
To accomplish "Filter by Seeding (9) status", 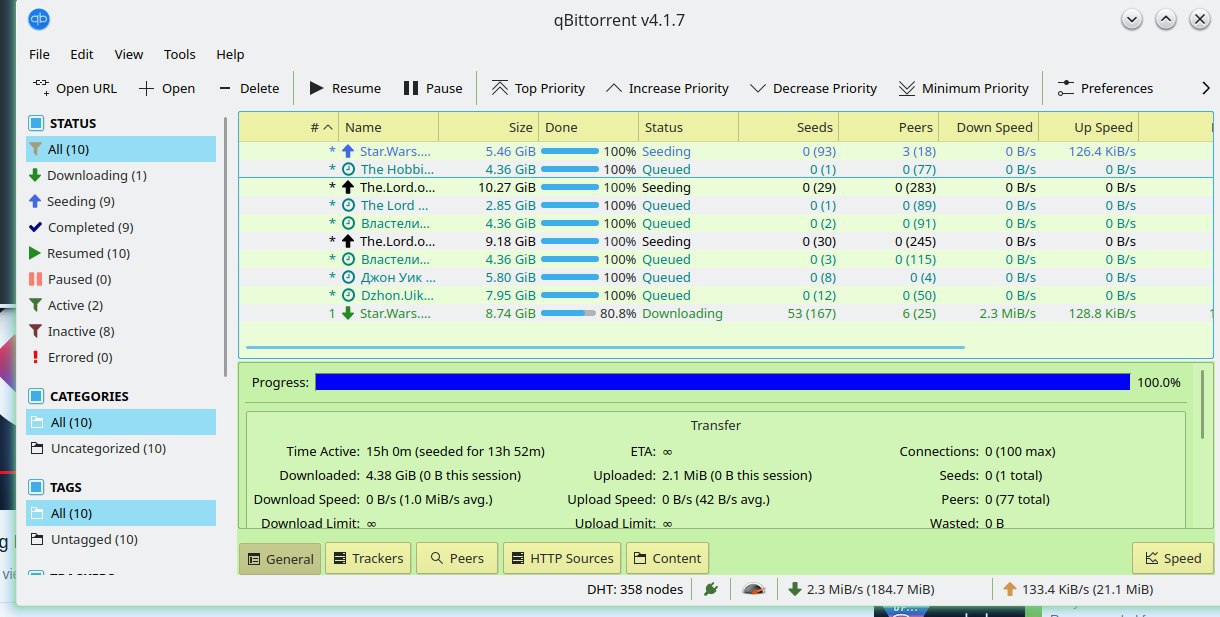I will pos(121,201).
